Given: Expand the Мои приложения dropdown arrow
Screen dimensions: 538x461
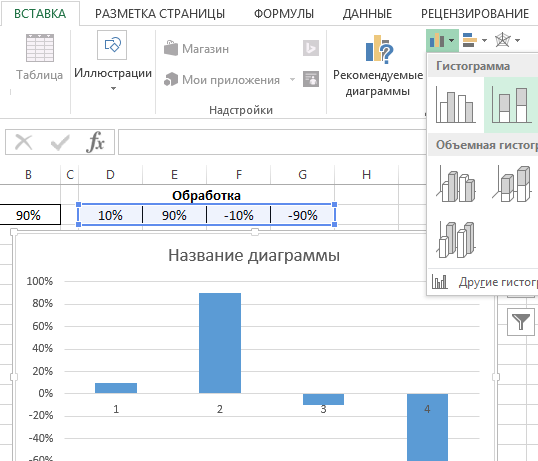Looking at the screenshot, I should (292, 80).
